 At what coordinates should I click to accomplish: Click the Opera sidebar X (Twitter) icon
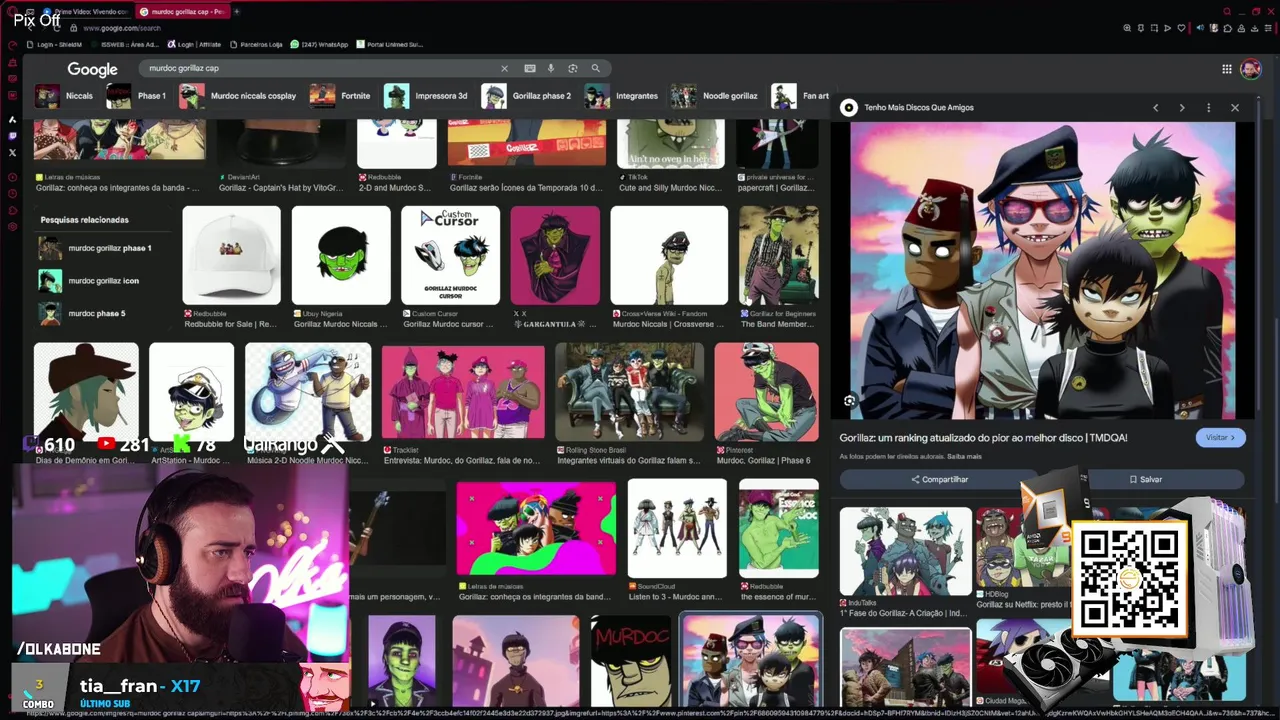tap(12, 153)
